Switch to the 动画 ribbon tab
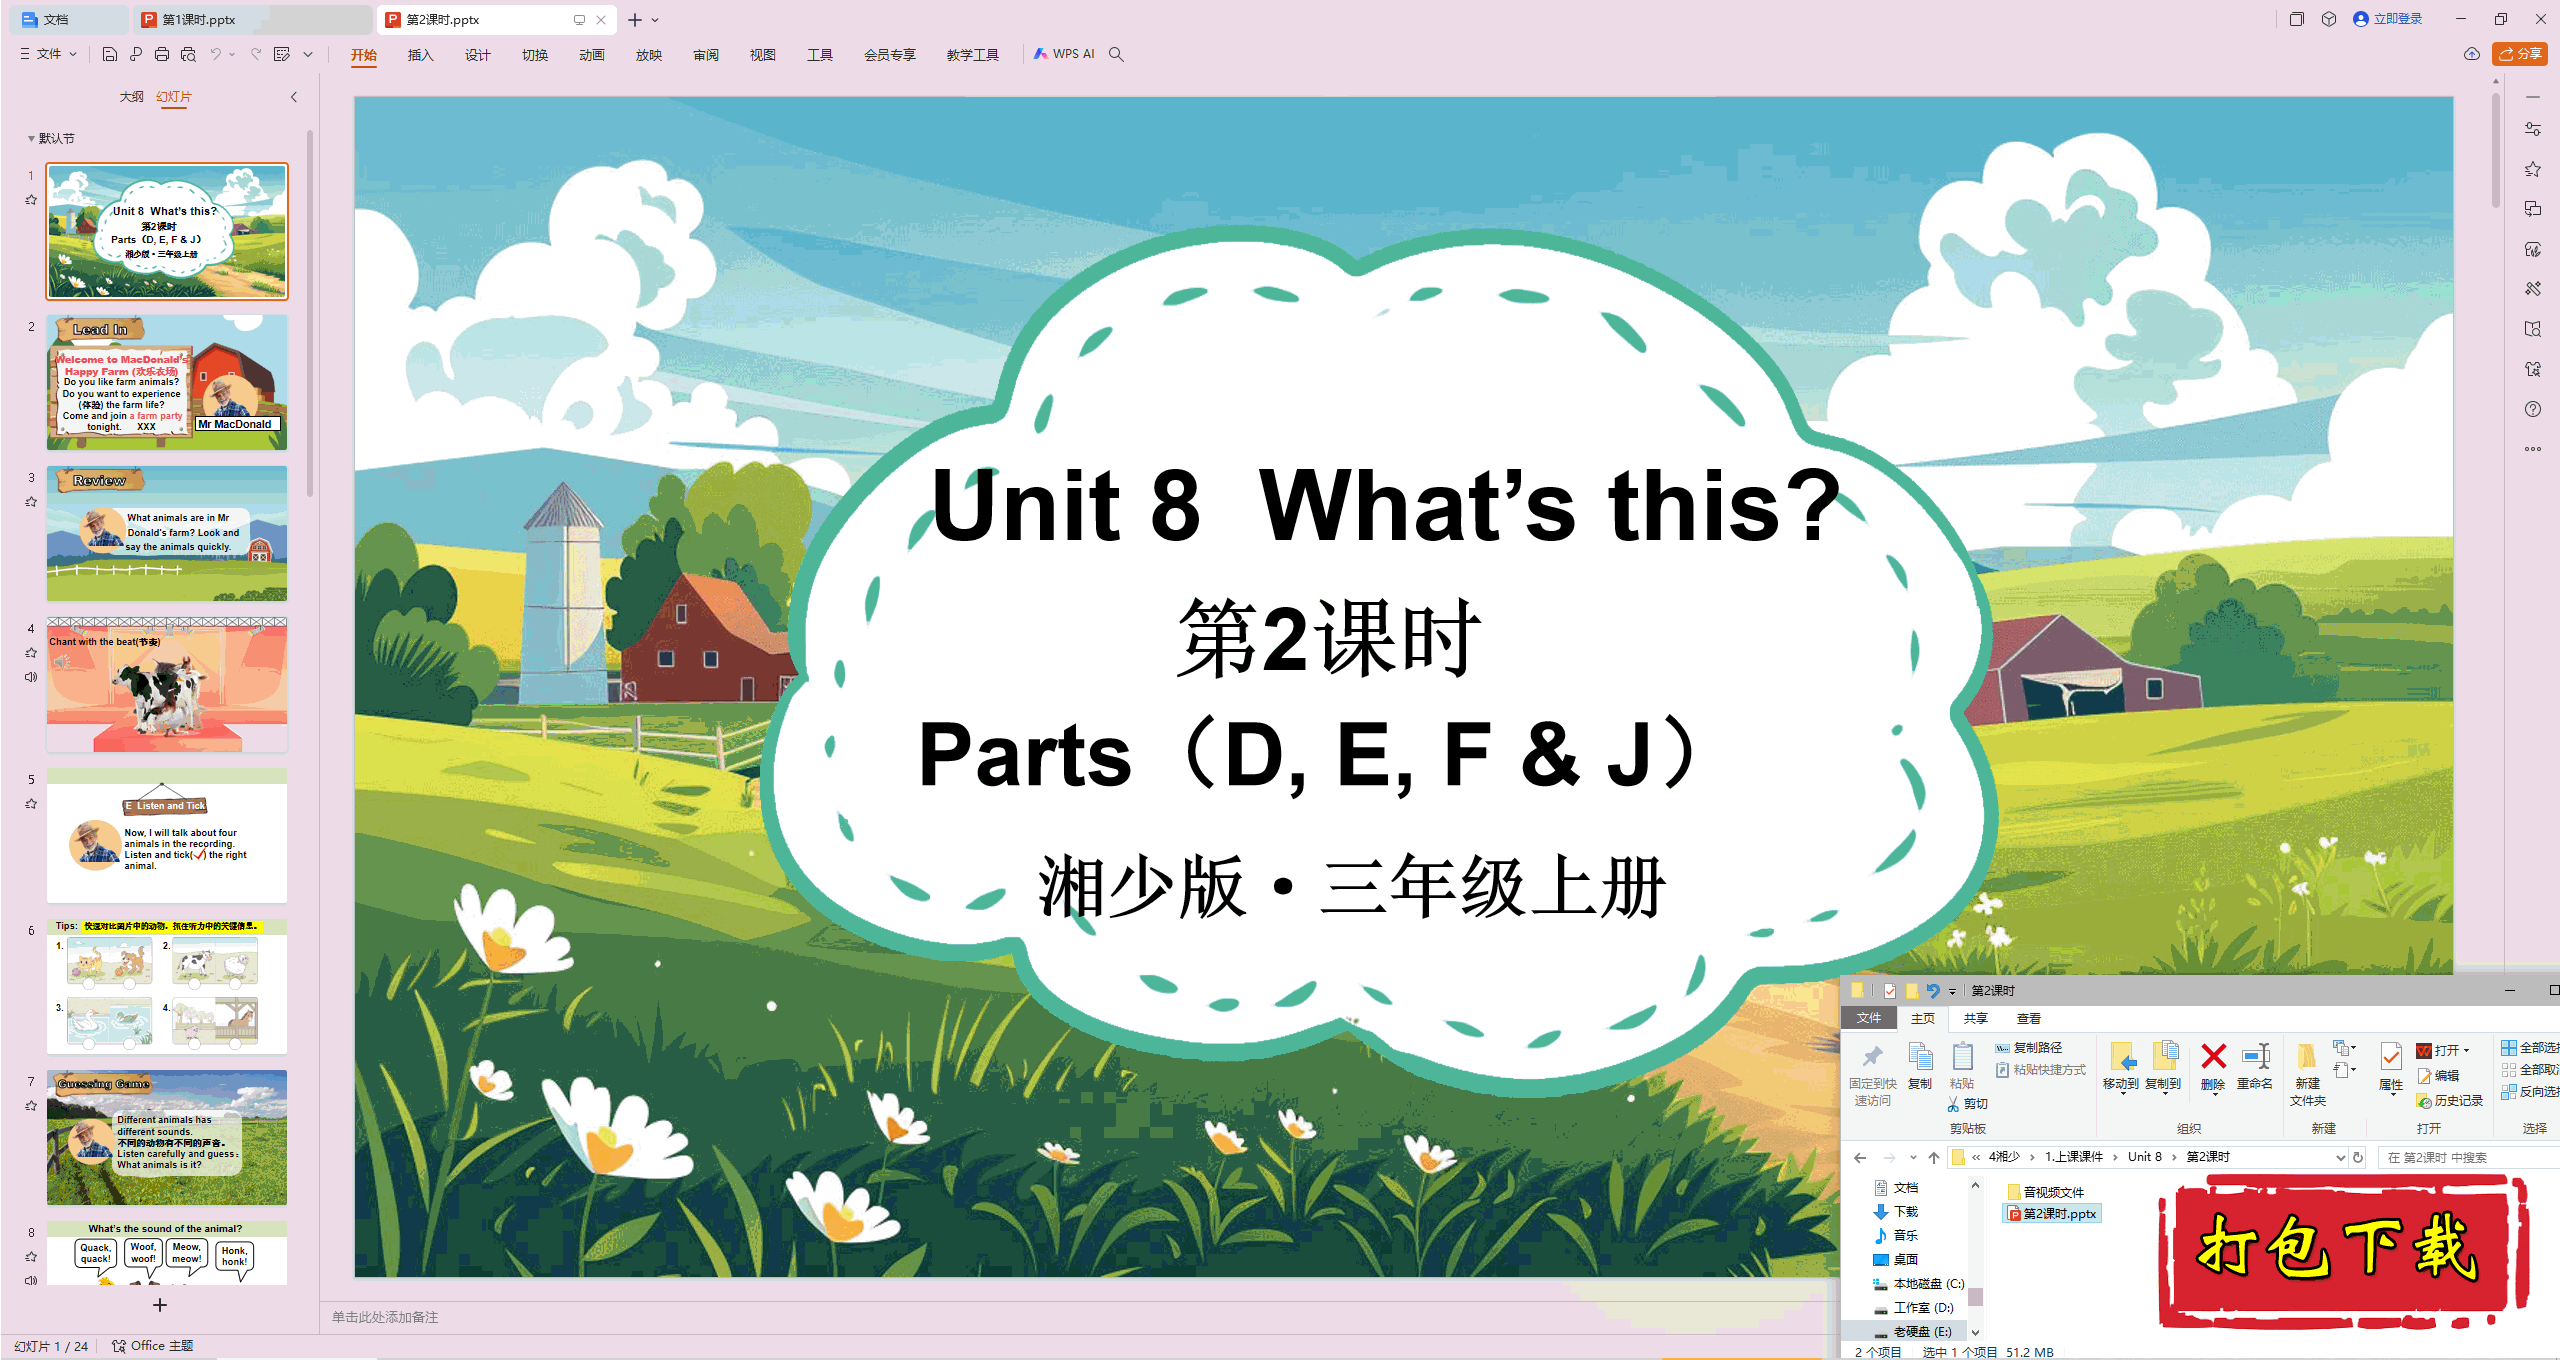The image size is (2560, 1360). (591, 55)
